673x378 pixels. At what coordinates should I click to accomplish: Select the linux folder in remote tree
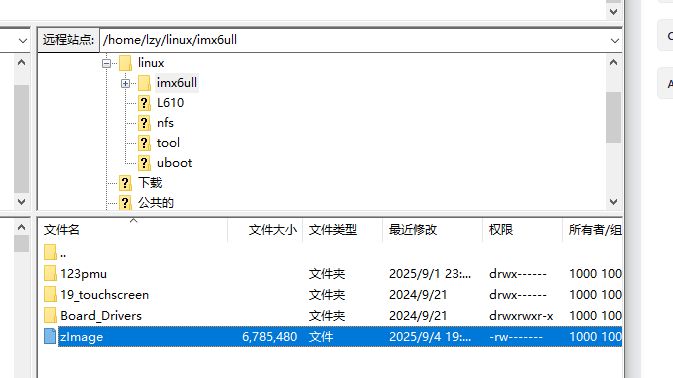click(151, 63)
